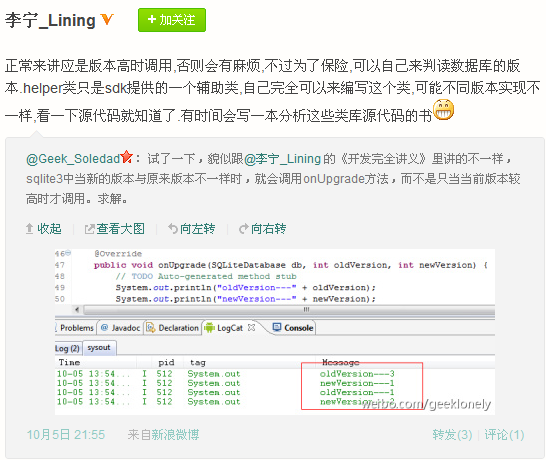Select the Problems tab in the screenshot
This screenshot has height=460, width=546.
tap(76, 328)
